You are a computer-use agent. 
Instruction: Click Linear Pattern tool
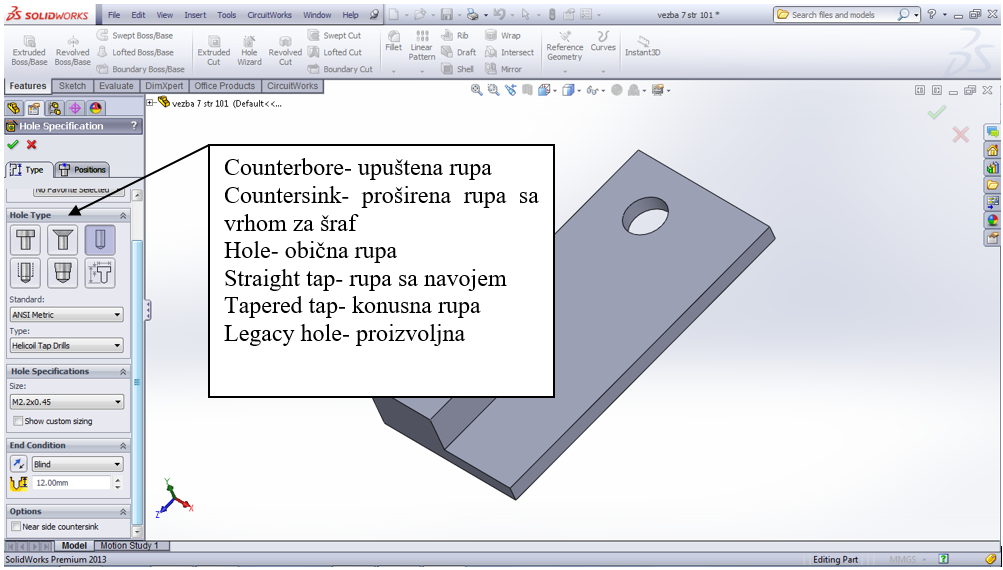point(422,46)
